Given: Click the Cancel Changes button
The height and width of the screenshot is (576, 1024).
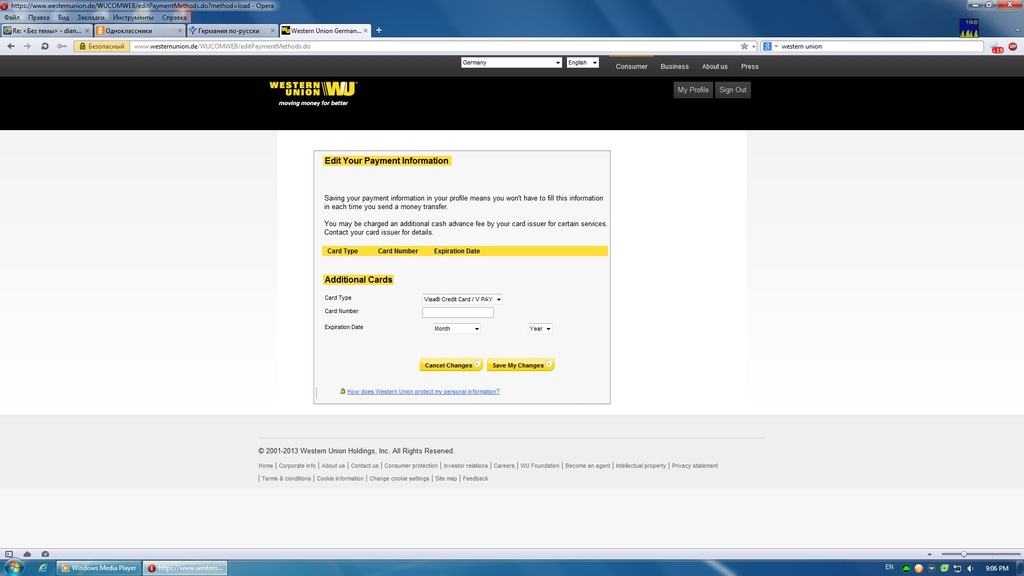Looking at the screenshot, I should (451, 365).
